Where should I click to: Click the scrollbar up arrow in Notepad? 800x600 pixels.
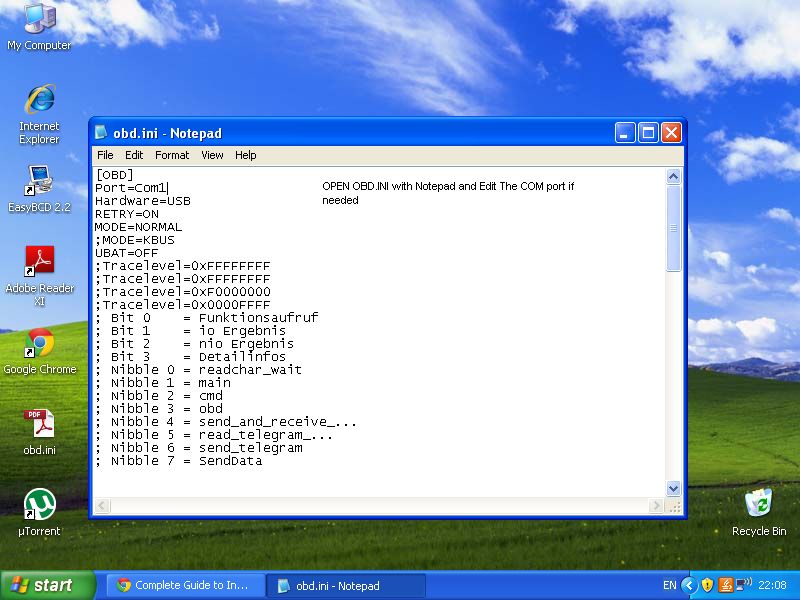point(673,176)
